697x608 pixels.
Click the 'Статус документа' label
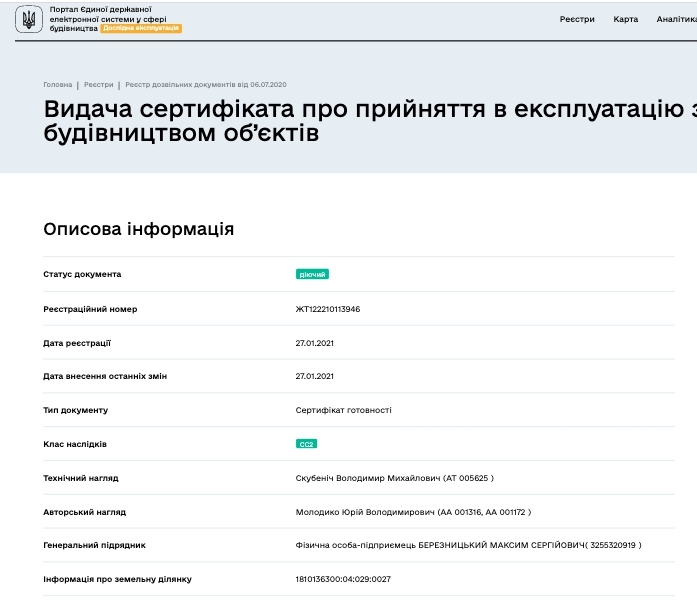[82, 274]
